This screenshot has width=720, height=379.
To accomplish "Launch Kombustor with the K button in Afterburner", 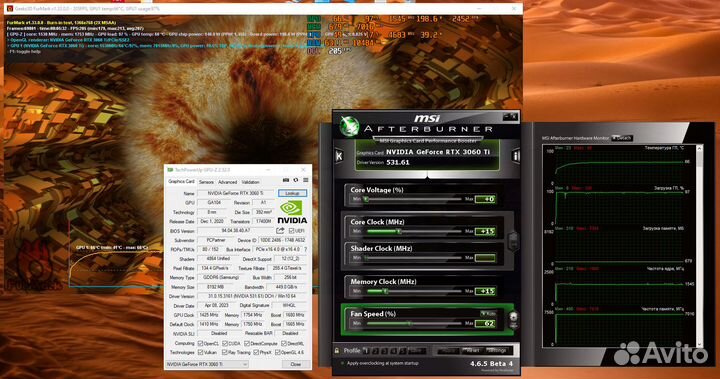I will click(339, 156).
